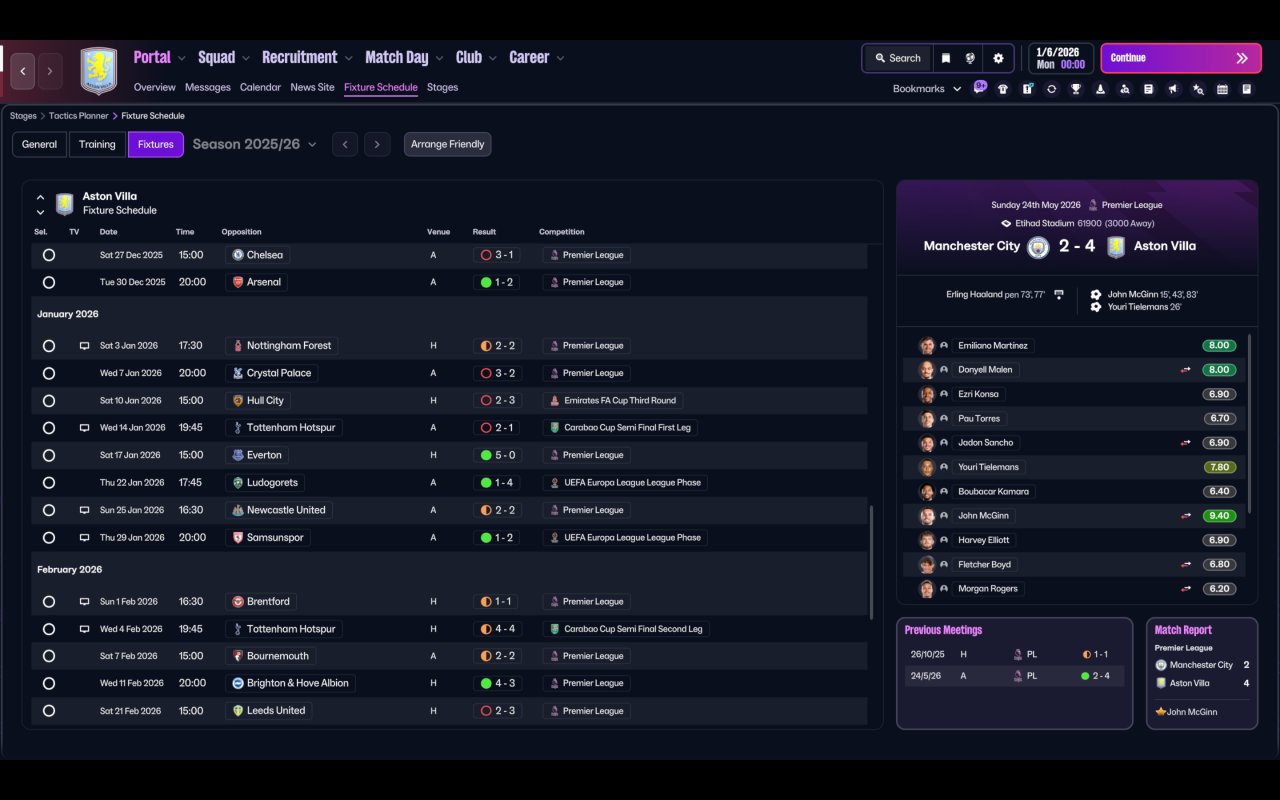Select the Arsenal fixture radio button
The width and height of the screenshot is (1280, 800).
[49, 282]
